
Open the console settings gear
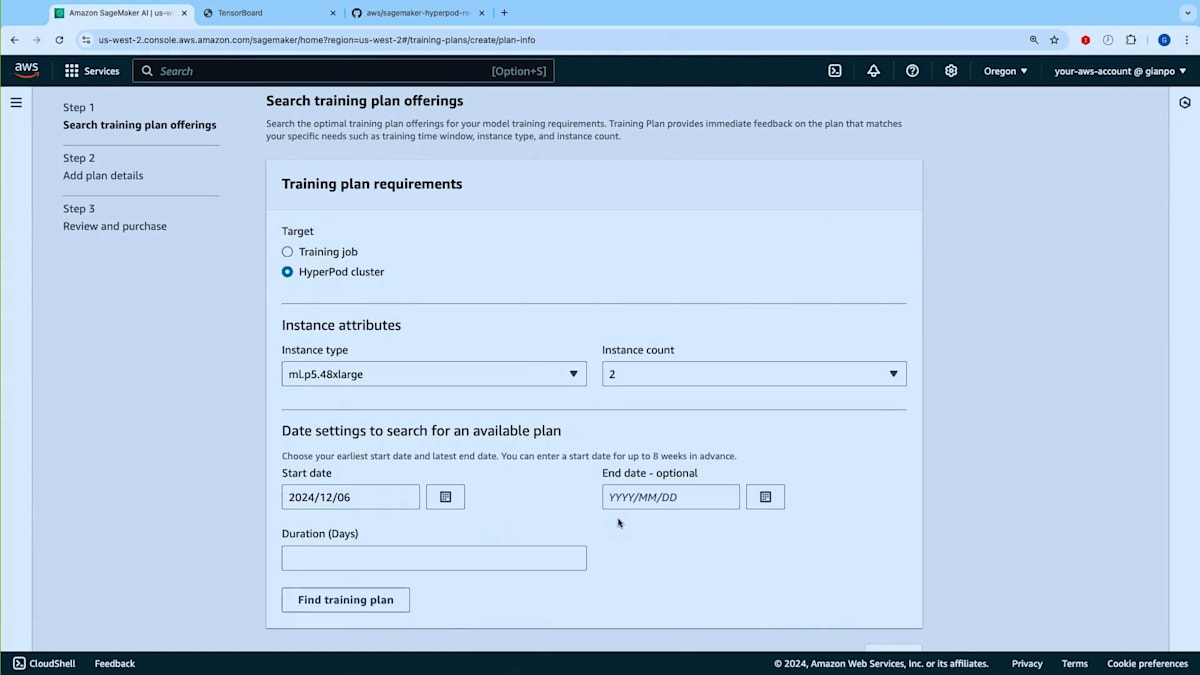point(951,71)
